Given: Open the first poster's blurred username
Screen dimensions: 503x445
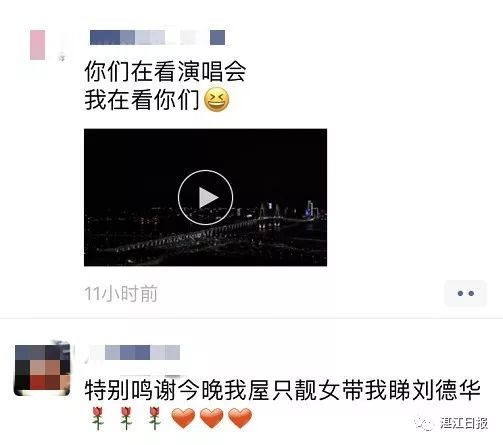Looking at the screenshot, I should tap(157, 37).
